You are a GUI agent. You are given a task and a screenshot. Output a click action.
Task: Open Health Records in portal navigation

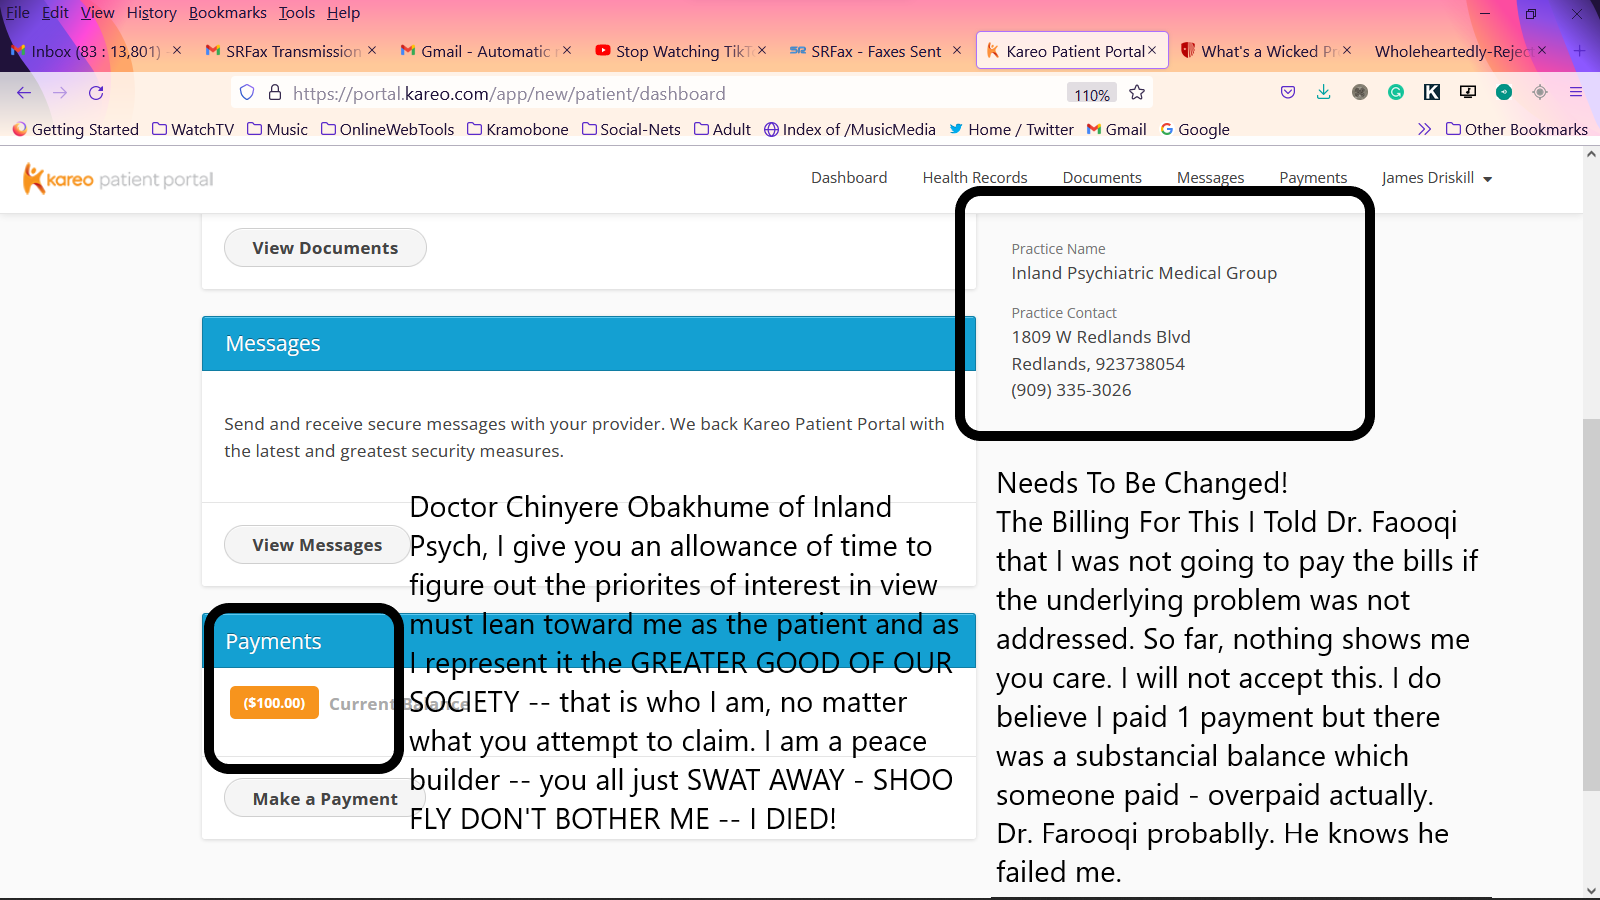pyautogui.click(x=975, y=178)
